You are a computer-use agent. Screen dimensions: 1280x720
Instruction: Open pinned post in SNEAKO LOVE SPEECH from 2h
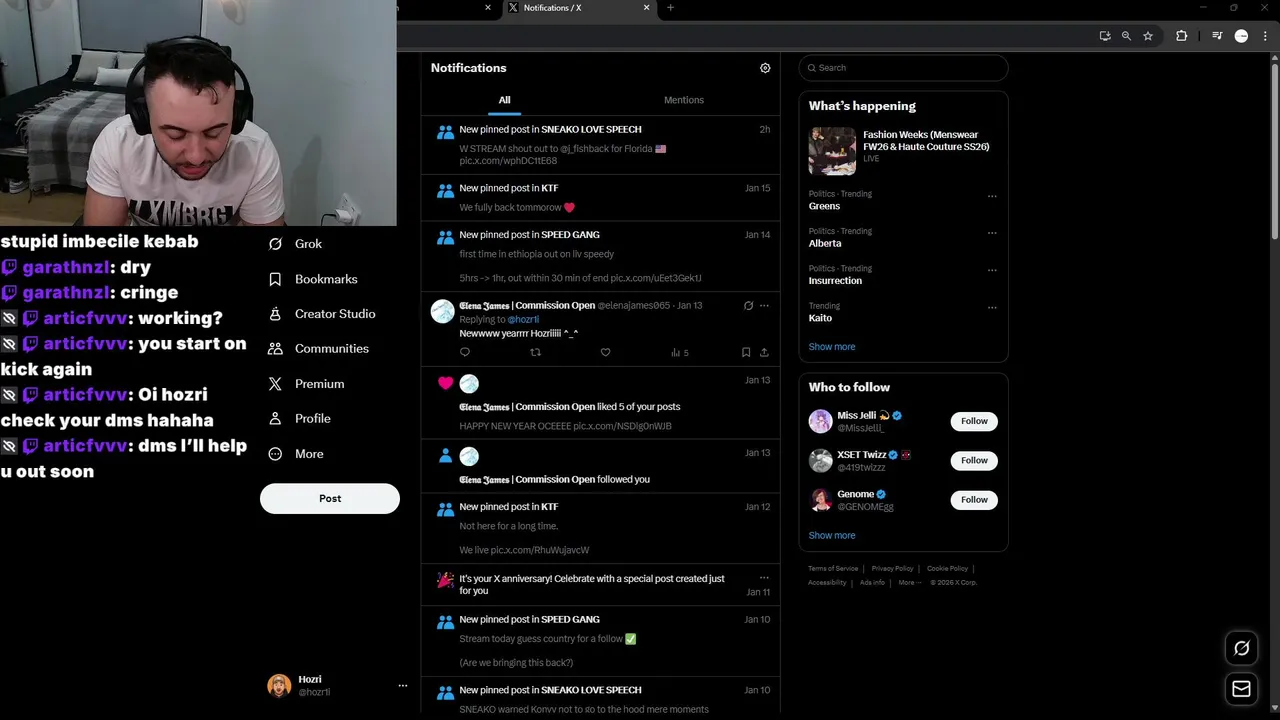click(x=600, y=145)
